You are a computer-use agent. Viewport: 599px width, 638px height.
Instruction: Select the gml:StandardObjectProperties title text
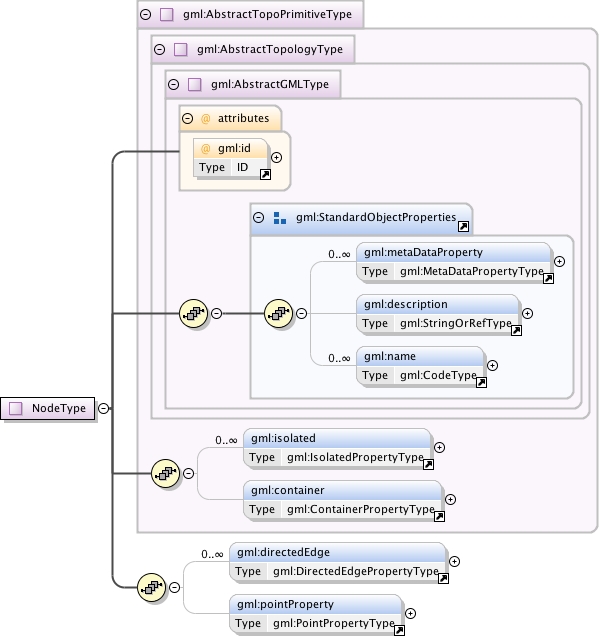coord(376,217)
